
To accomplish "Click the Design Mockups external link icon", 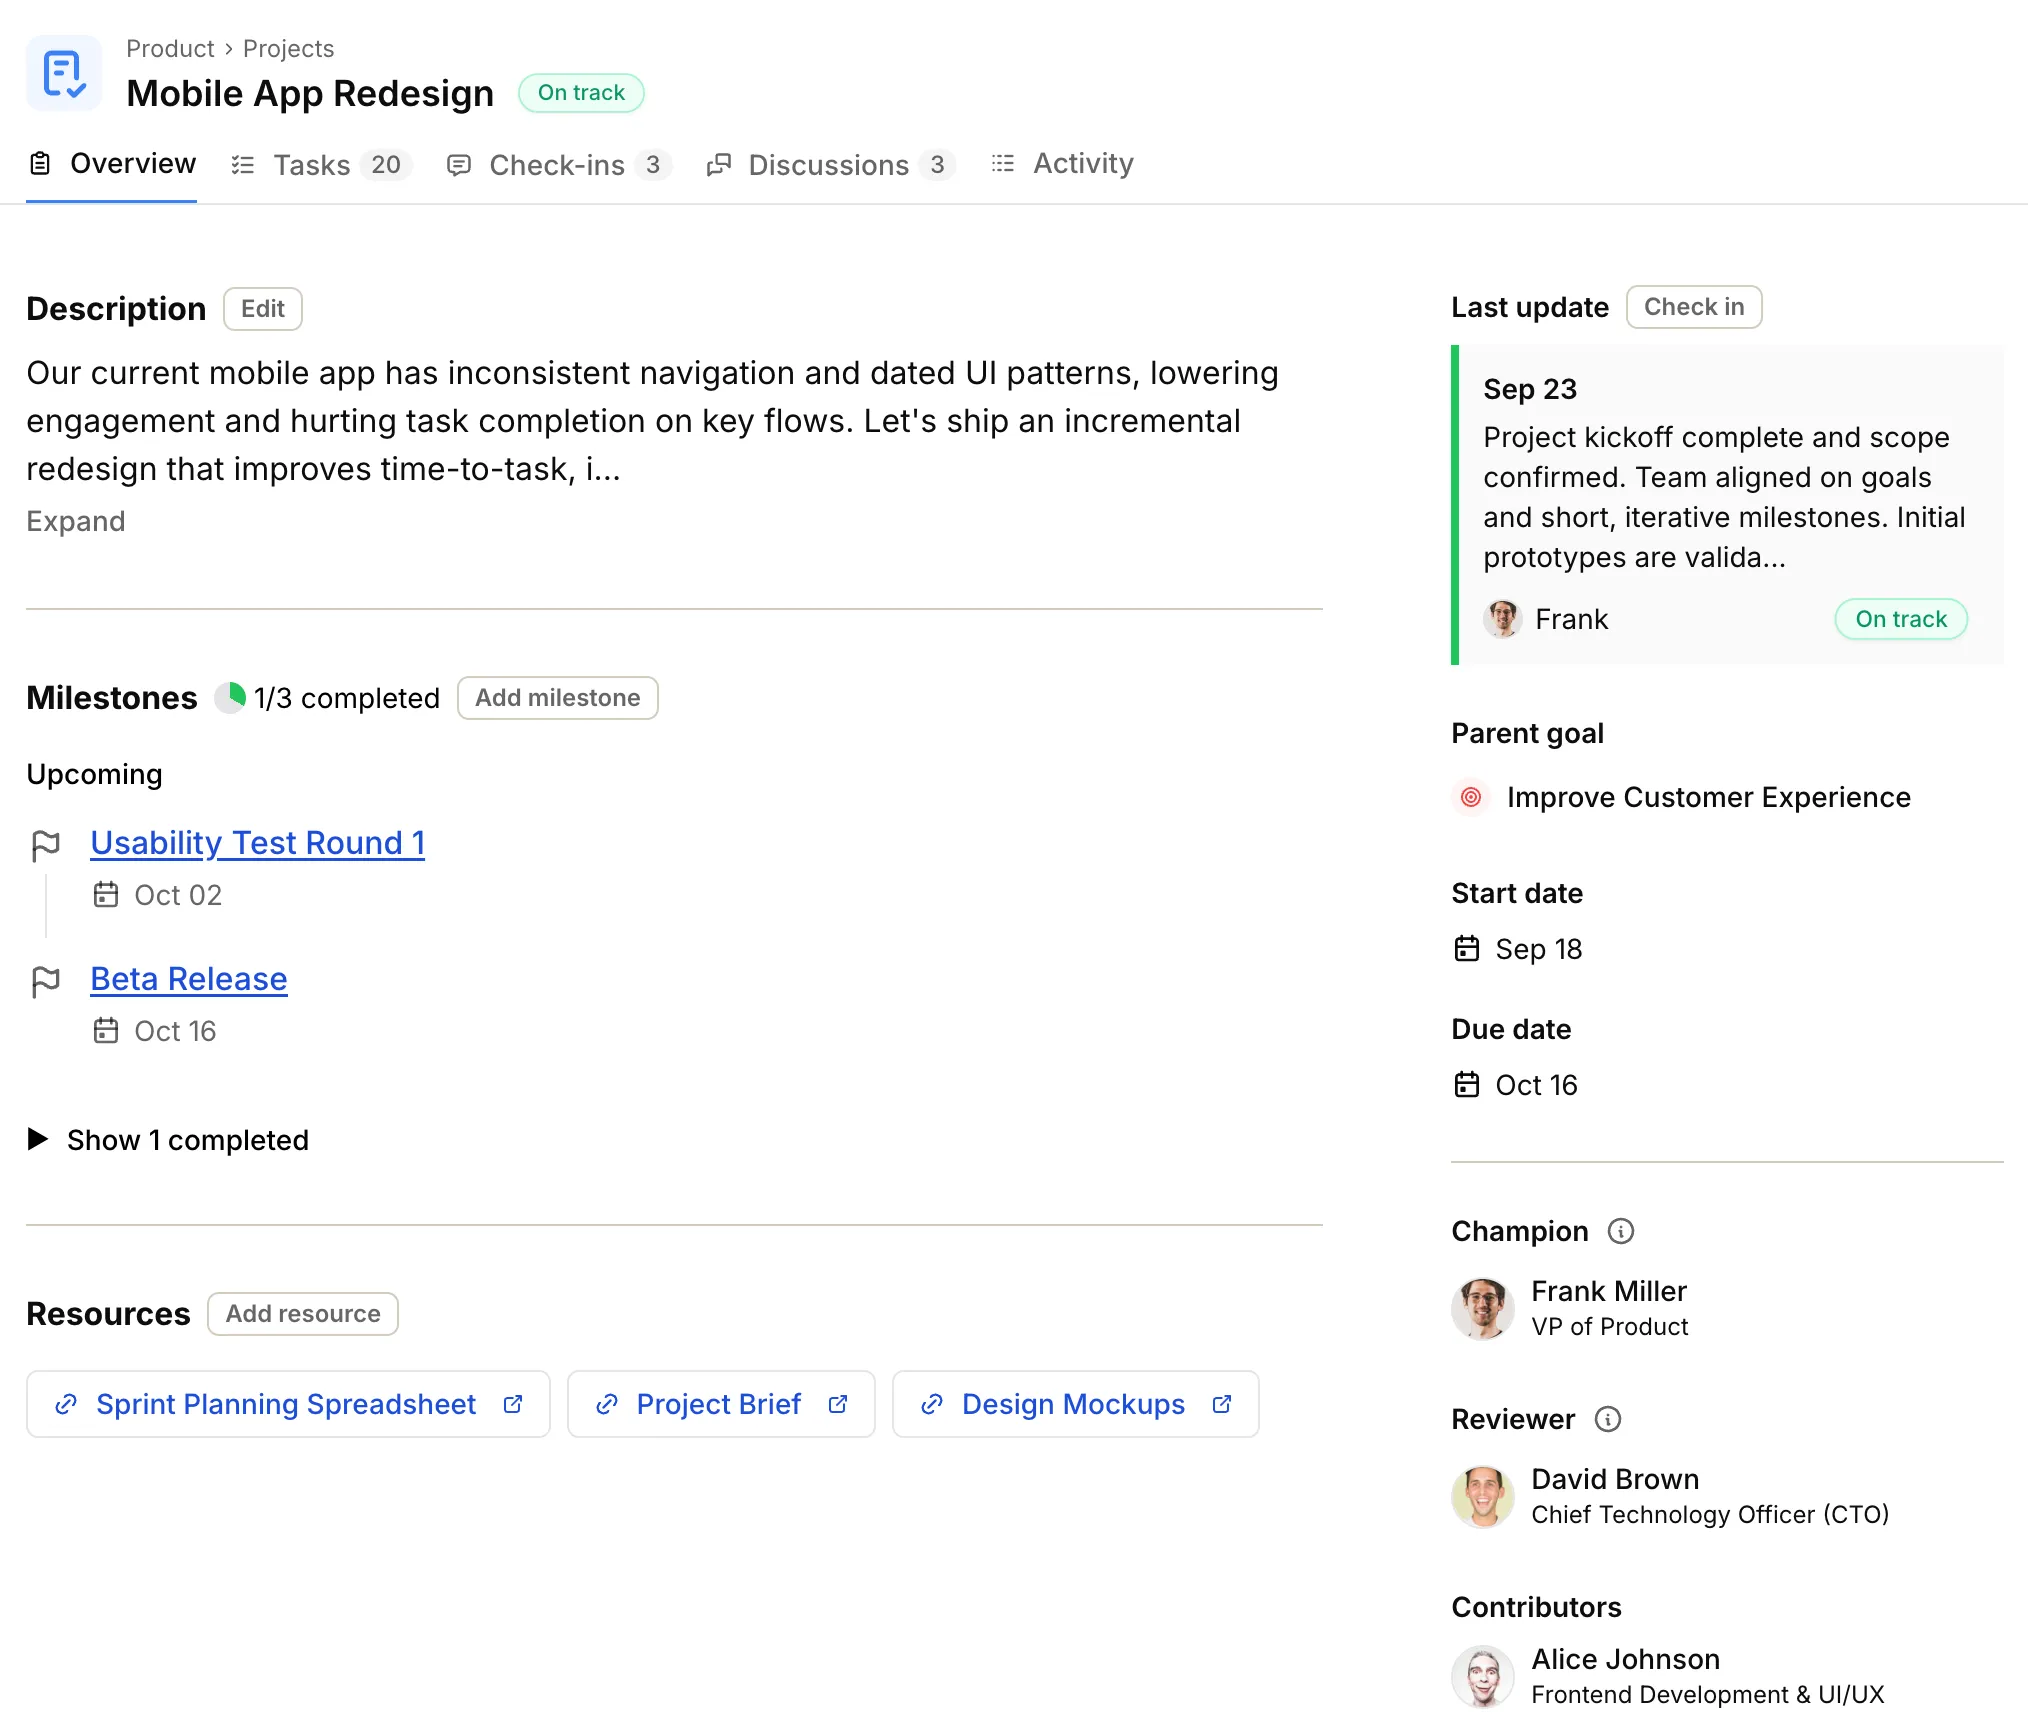I will point(1222,1404).
